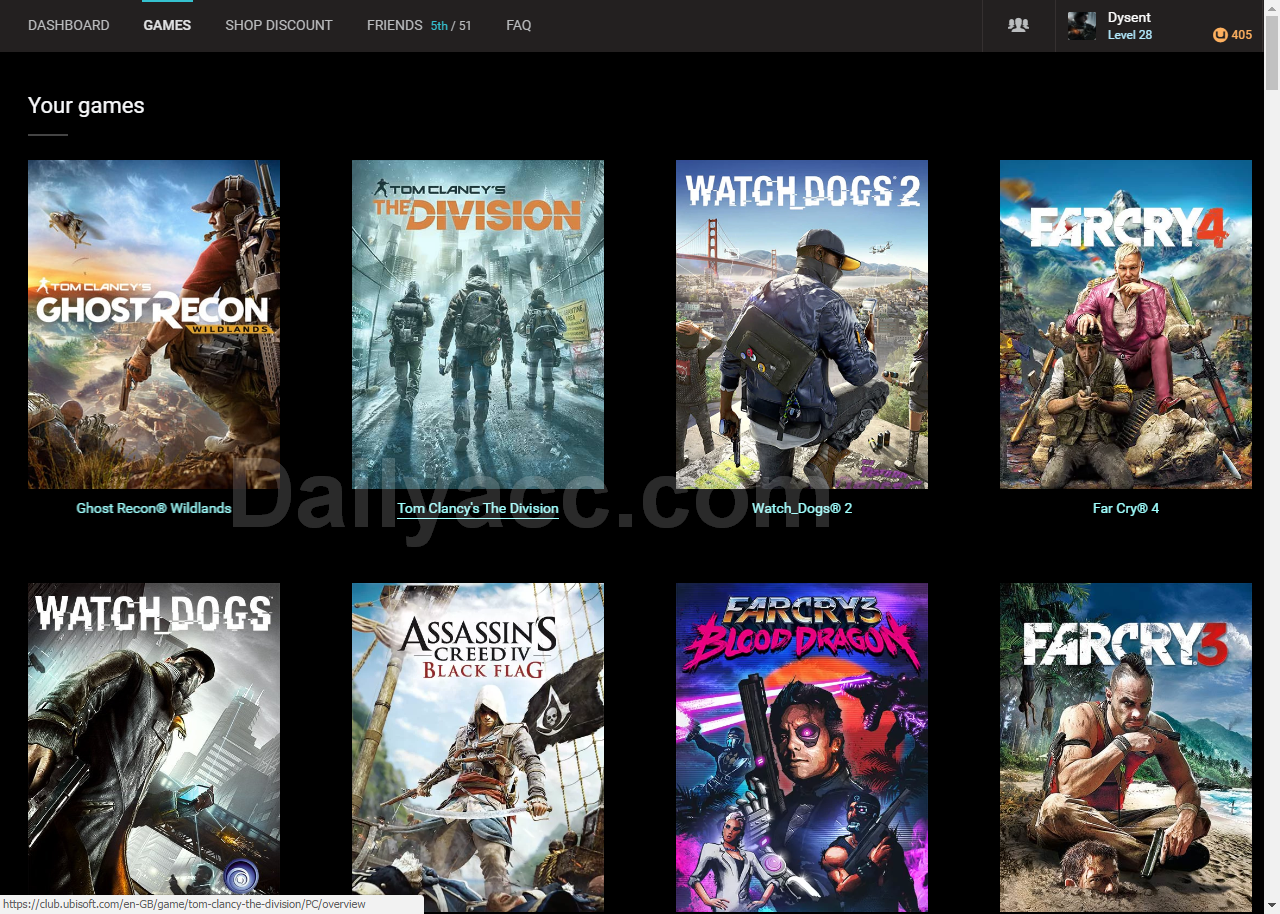Open the FAQ tab
Viewport: 1280px width, 914px height.
pos(519,25)
